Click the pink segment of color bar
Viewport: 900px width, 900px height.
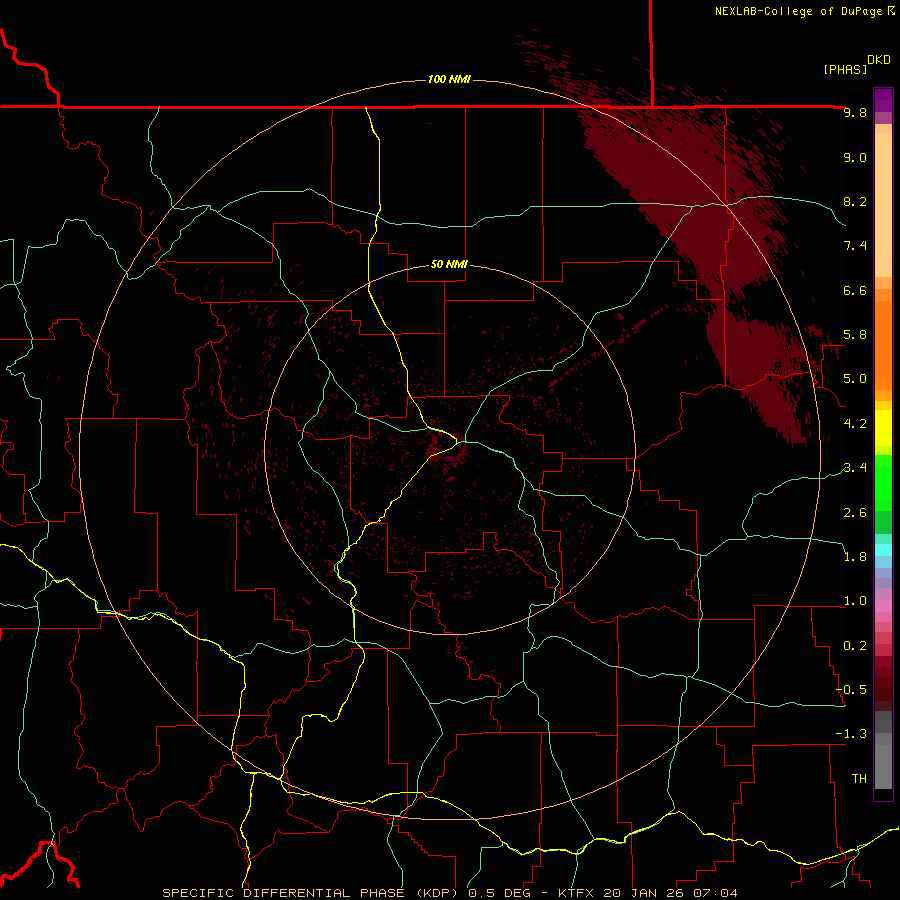point(883,606)
